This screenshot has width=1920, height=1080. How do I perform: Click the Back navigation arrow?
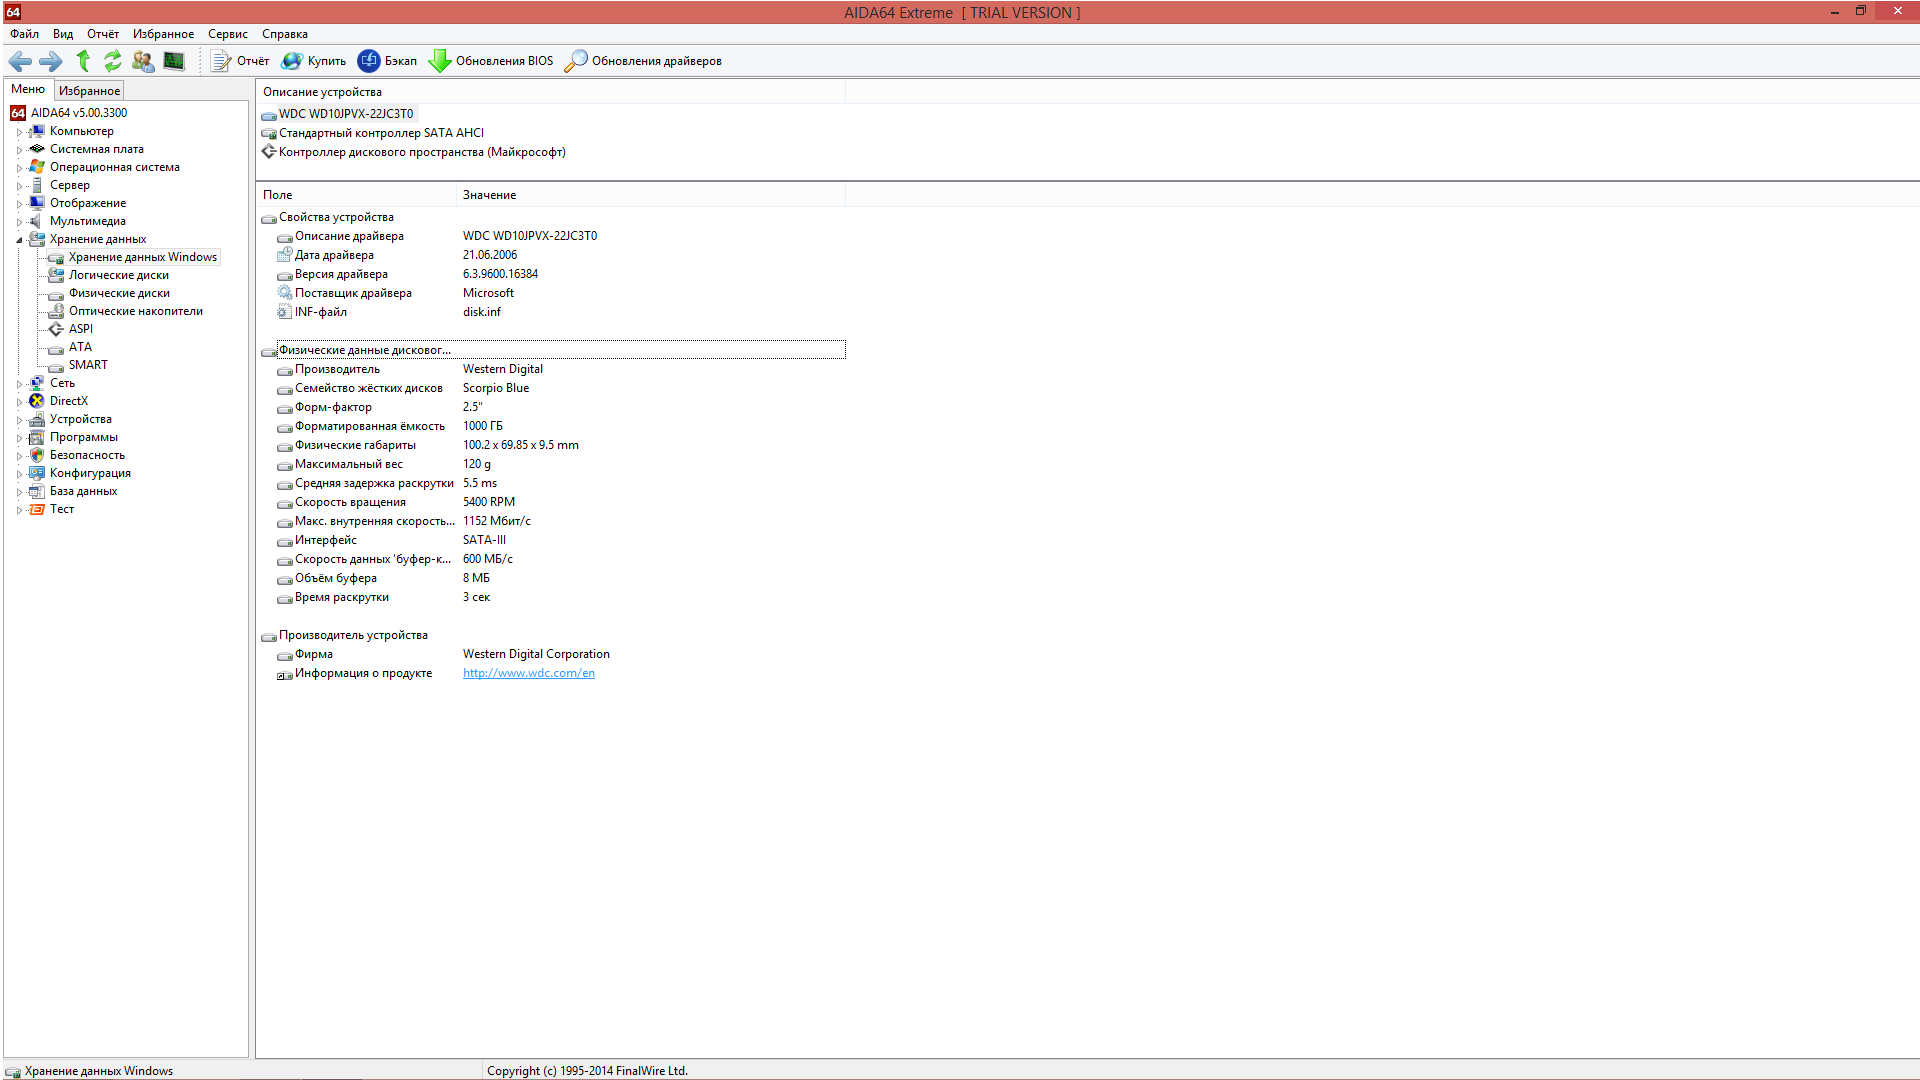(20, 61)
